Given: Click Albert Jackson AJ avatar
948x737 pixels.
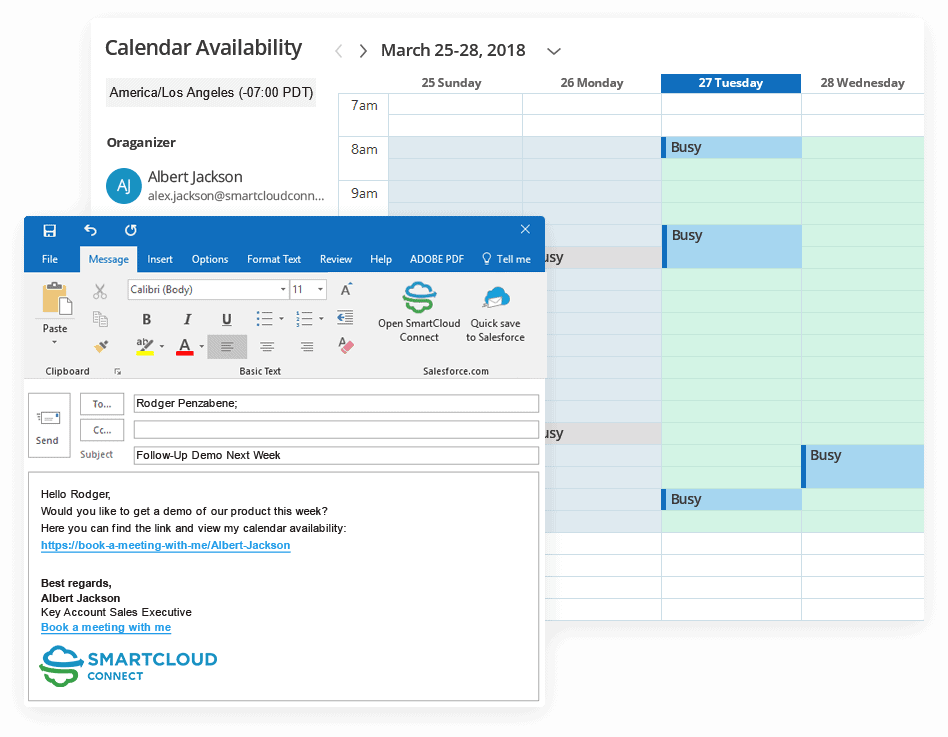Looking at the screenshot, I should (x=124, y=186).
